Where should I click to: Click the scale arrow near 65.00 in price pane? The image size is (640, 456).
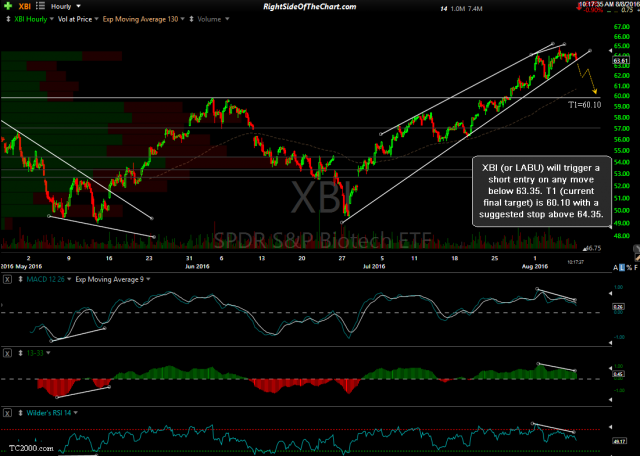(x=611, y=50)
